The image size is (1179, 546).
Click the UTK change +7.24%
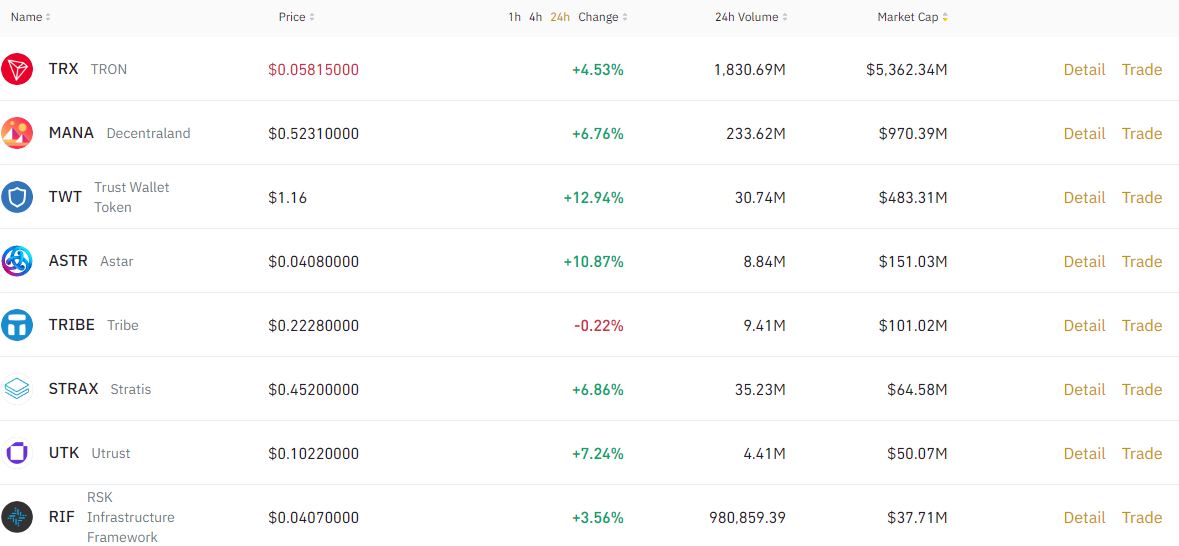coord(598,453)
